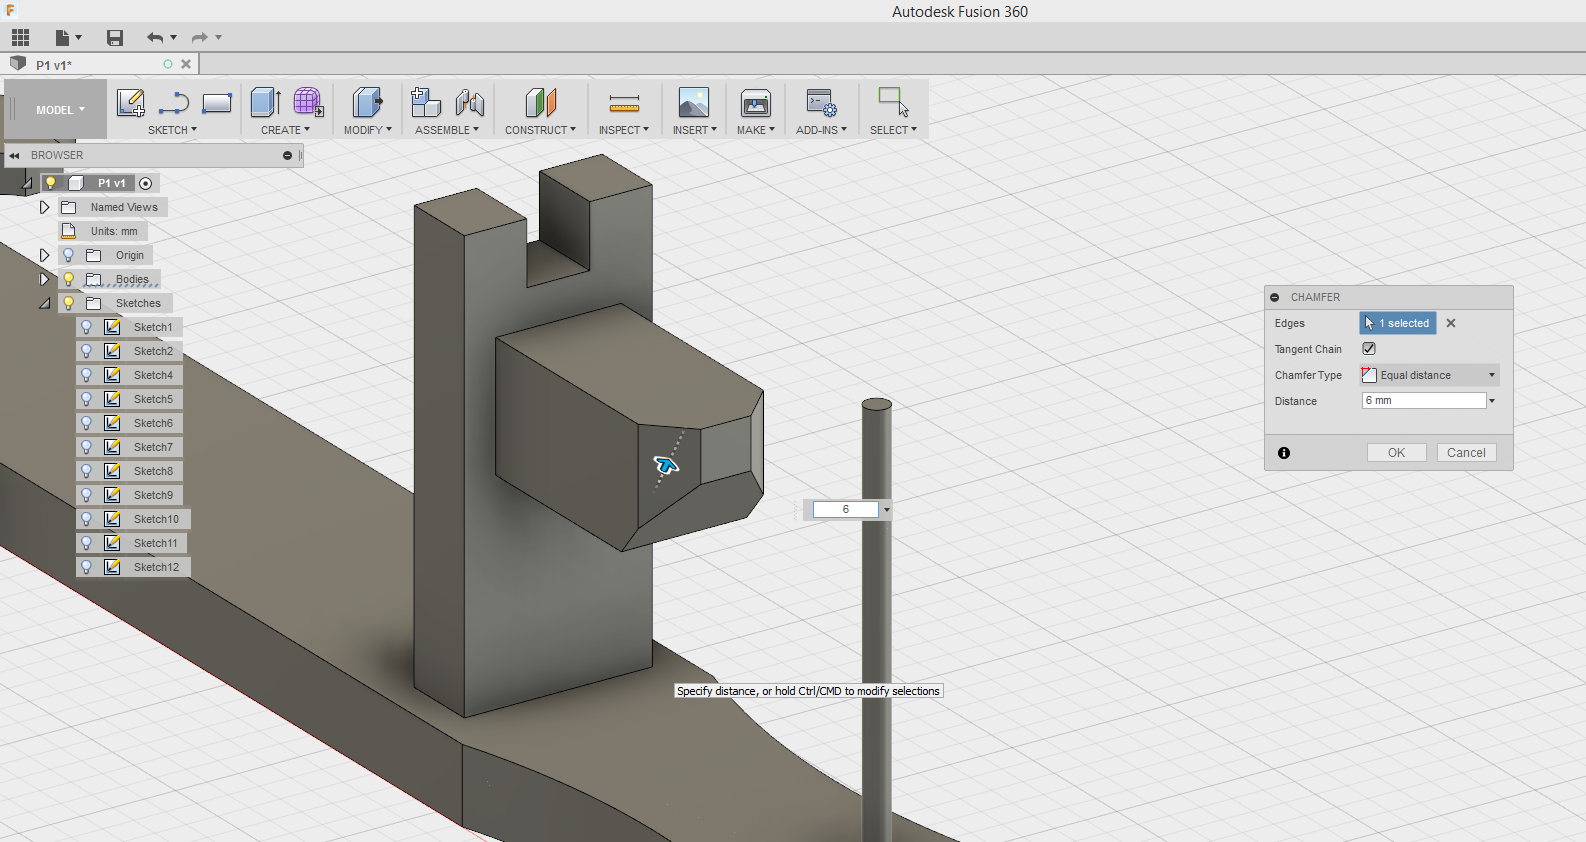
Task: Toggle visibility of Sketch10
Action: point(87,519)
